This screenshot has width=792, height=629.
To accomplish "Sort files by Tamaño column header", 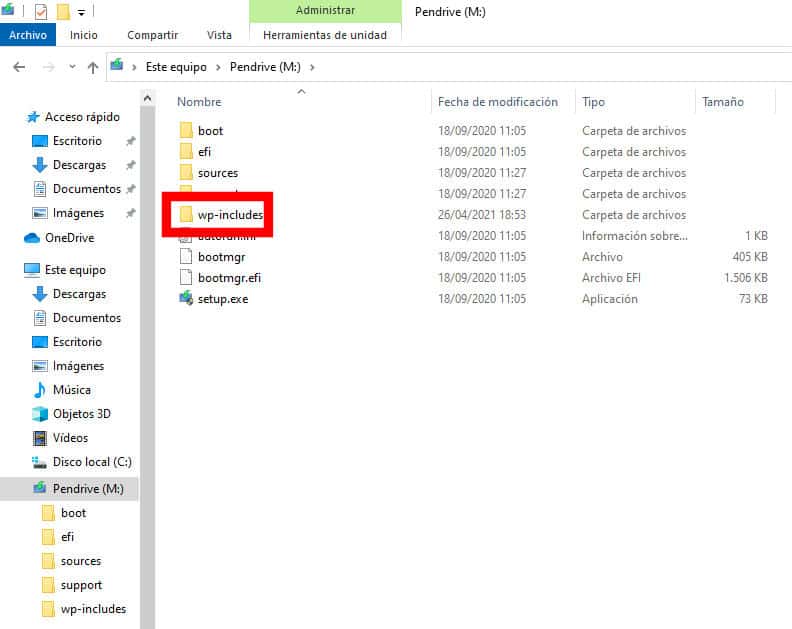I will pos(722,102).
